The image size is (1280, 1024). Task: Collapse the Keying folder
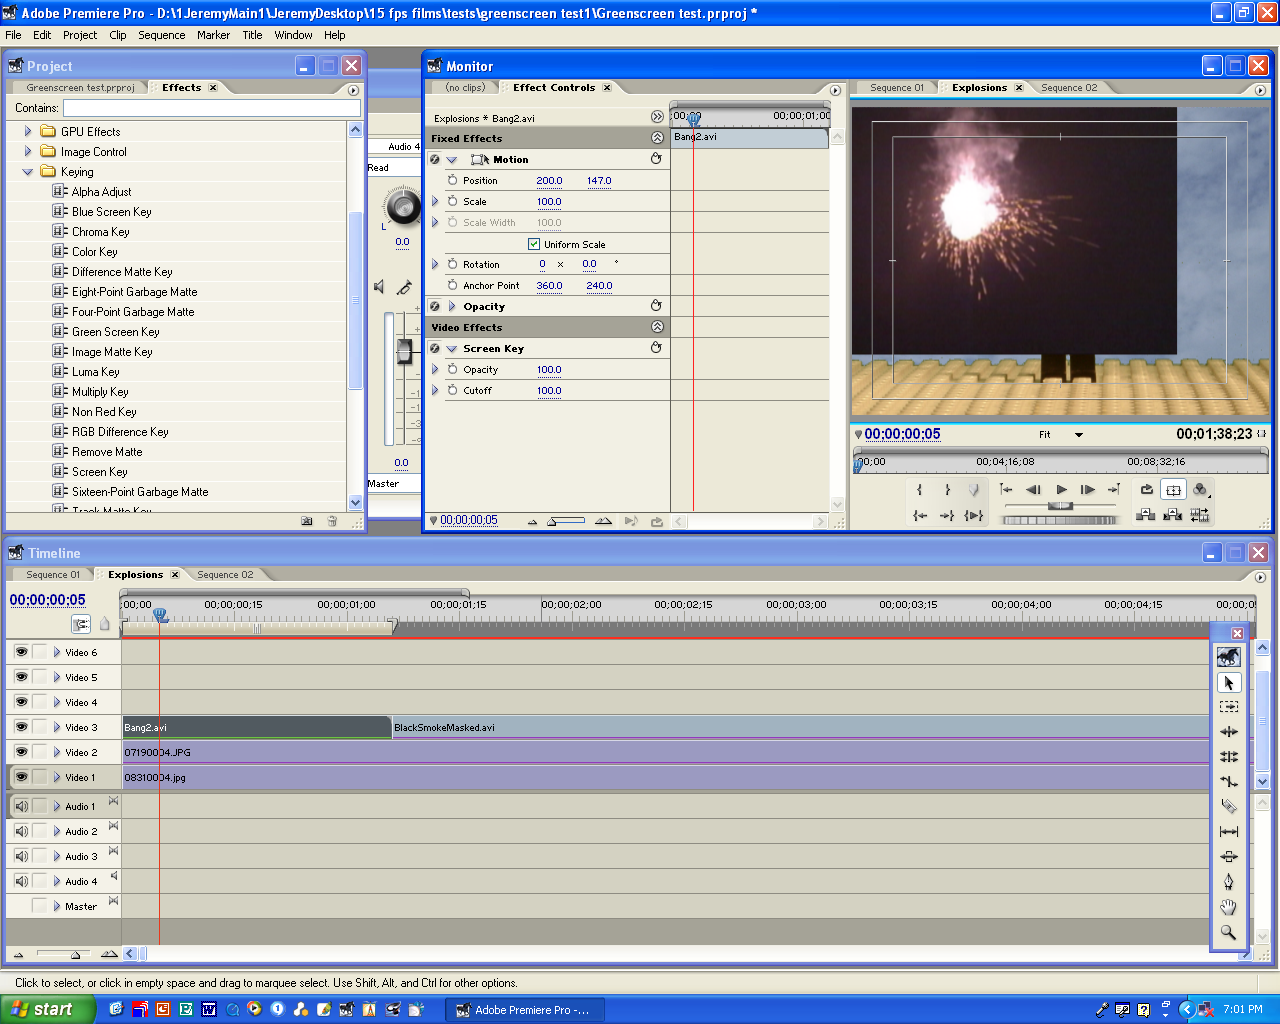click(28, 172)
